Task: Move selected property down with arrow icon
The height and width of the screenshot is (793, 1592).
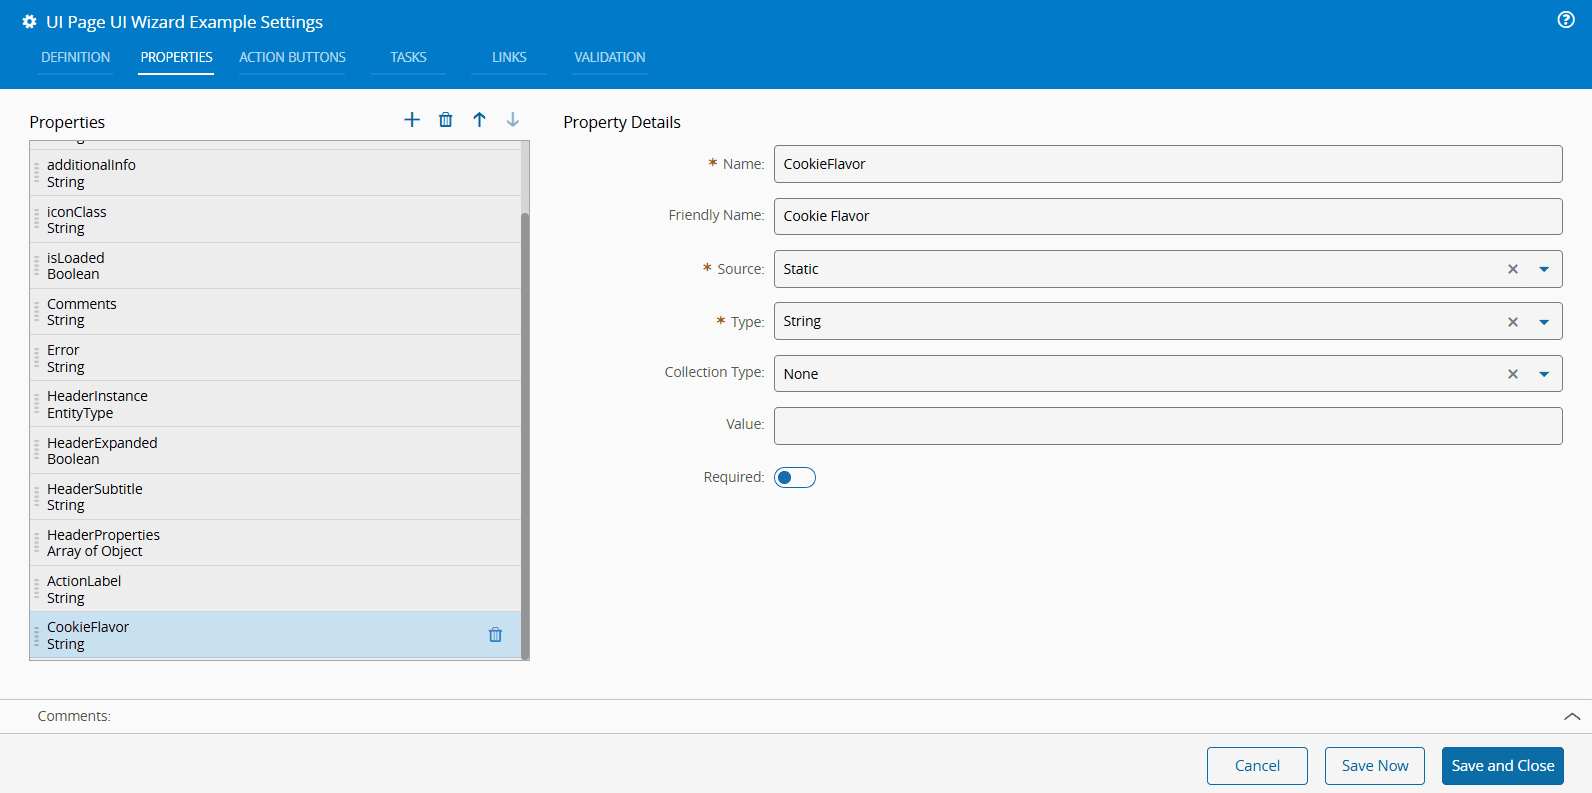Action: 513,120
